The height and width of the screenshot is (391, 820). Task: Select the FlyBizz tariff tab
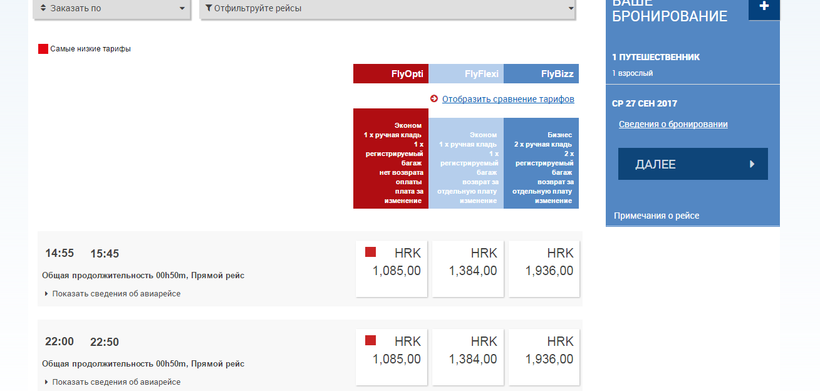tap(541, 74)
